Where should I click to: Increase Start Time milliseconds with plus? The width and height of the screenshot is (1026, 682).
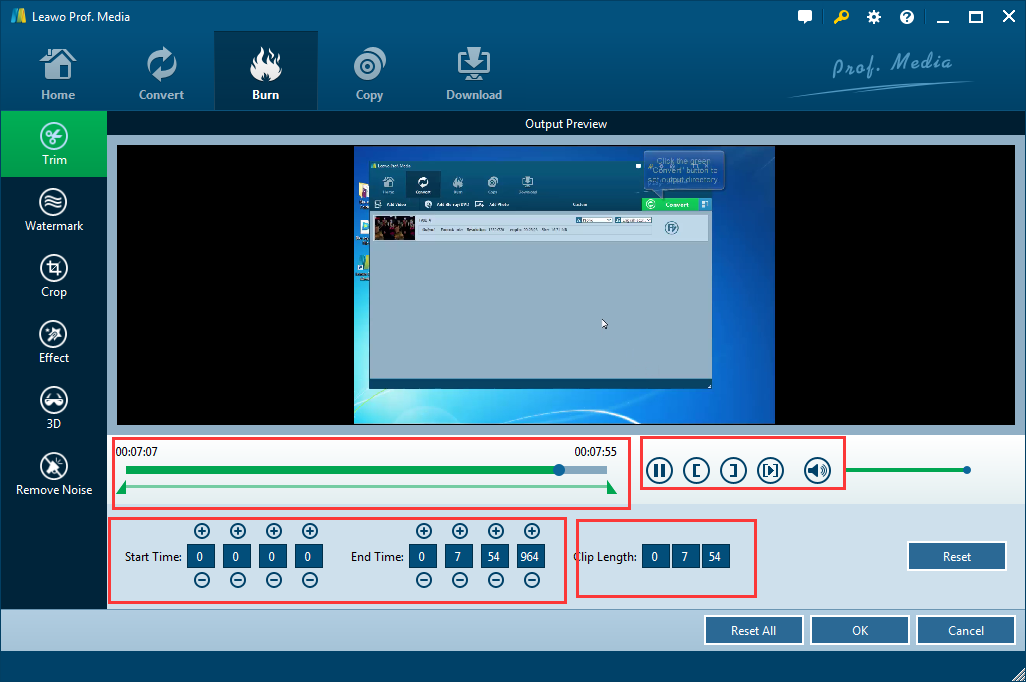[x=310, y=531]
